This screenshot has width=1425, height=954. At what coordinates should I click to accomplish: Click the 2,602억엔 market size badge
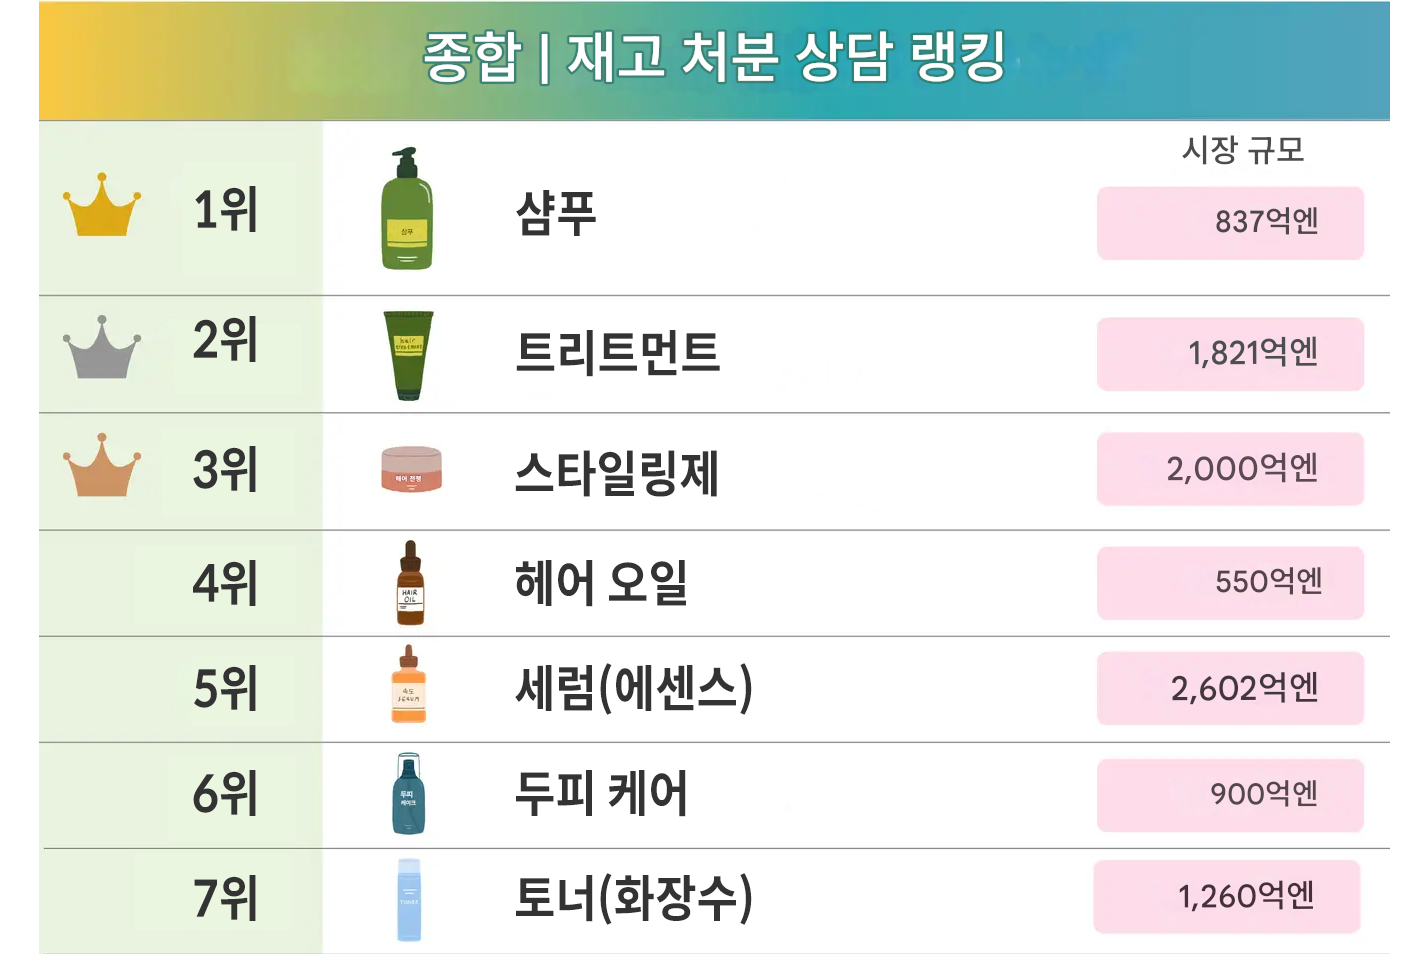point(1230,688)
